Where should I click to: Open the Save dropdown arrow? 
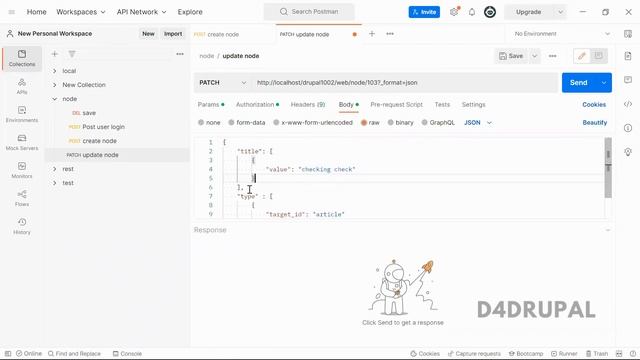(534, 56)
